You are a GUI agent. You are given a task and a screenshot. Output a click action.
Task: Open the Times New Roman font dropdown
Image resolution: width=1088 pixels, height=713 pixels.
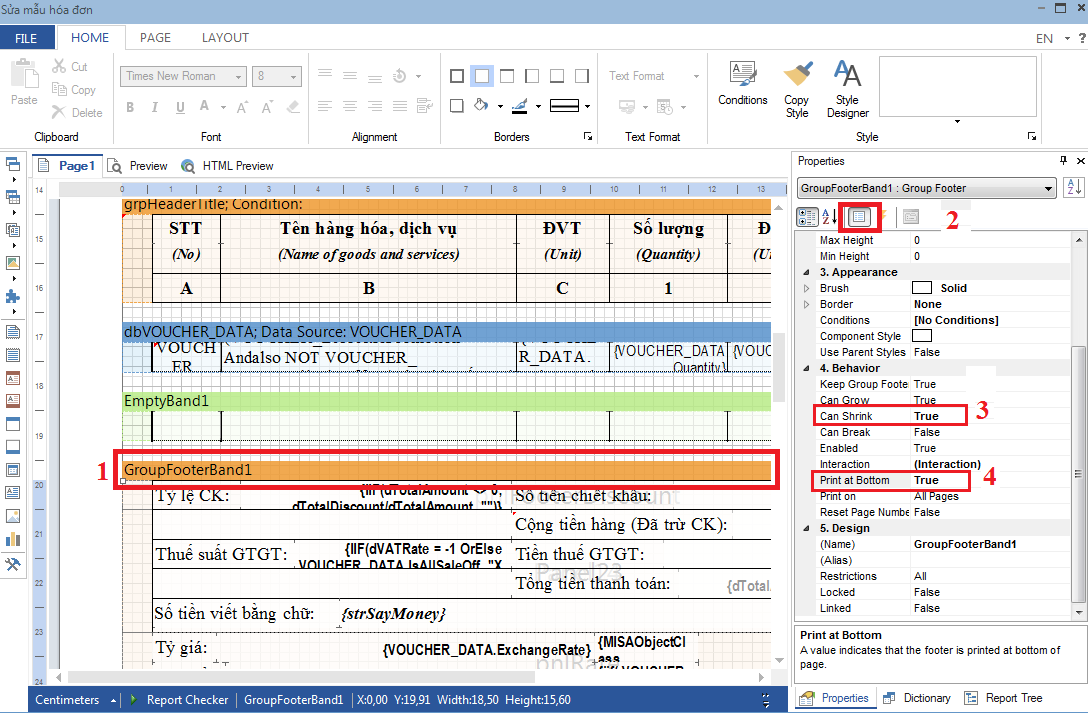click(x=238, y=76)
